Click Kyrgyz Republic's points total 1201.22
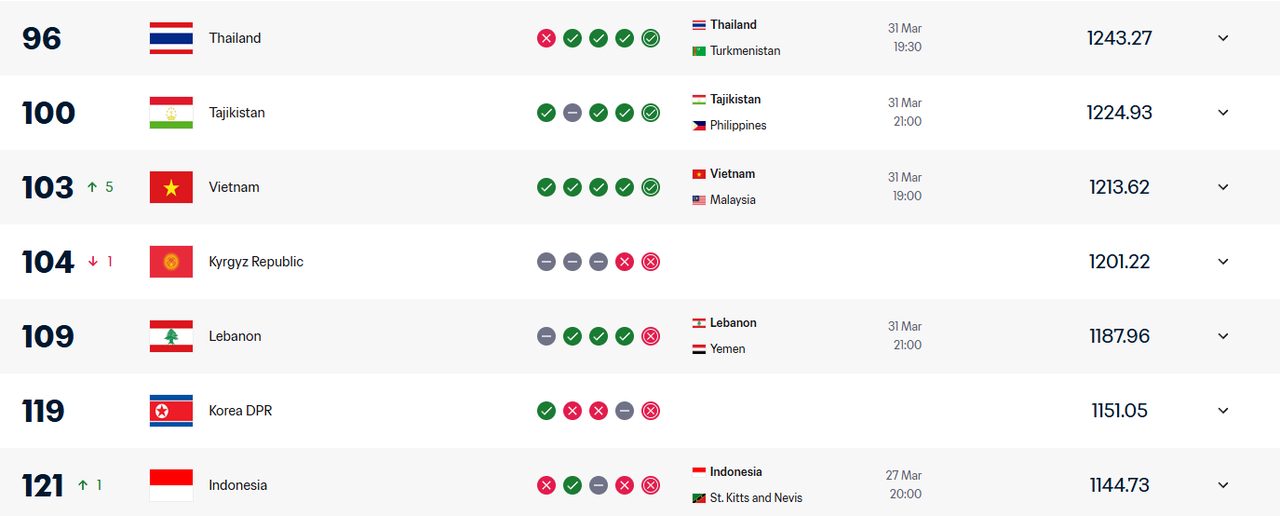Screen dimensions: 1280x516 (1119, 262)
